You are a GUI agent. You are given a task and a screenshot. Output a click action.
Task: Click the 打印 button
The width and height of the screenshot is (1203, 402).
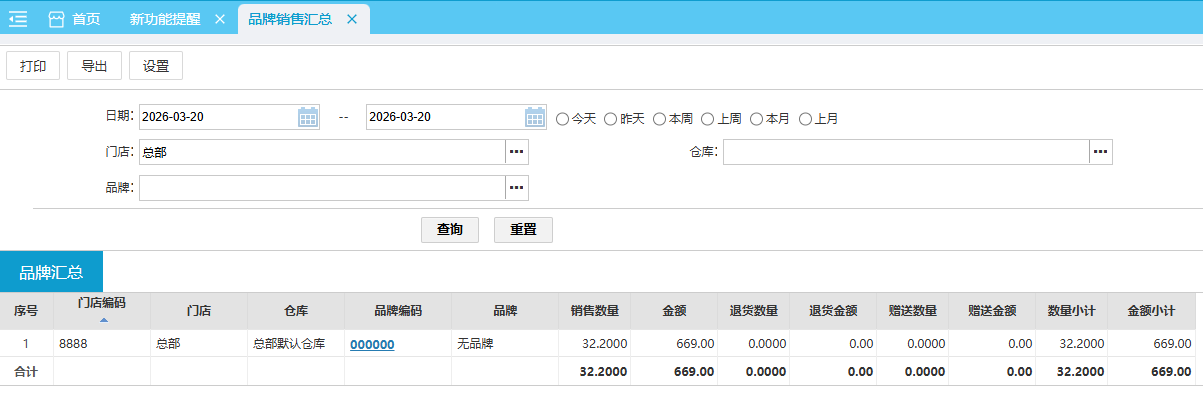click(33, 67)
